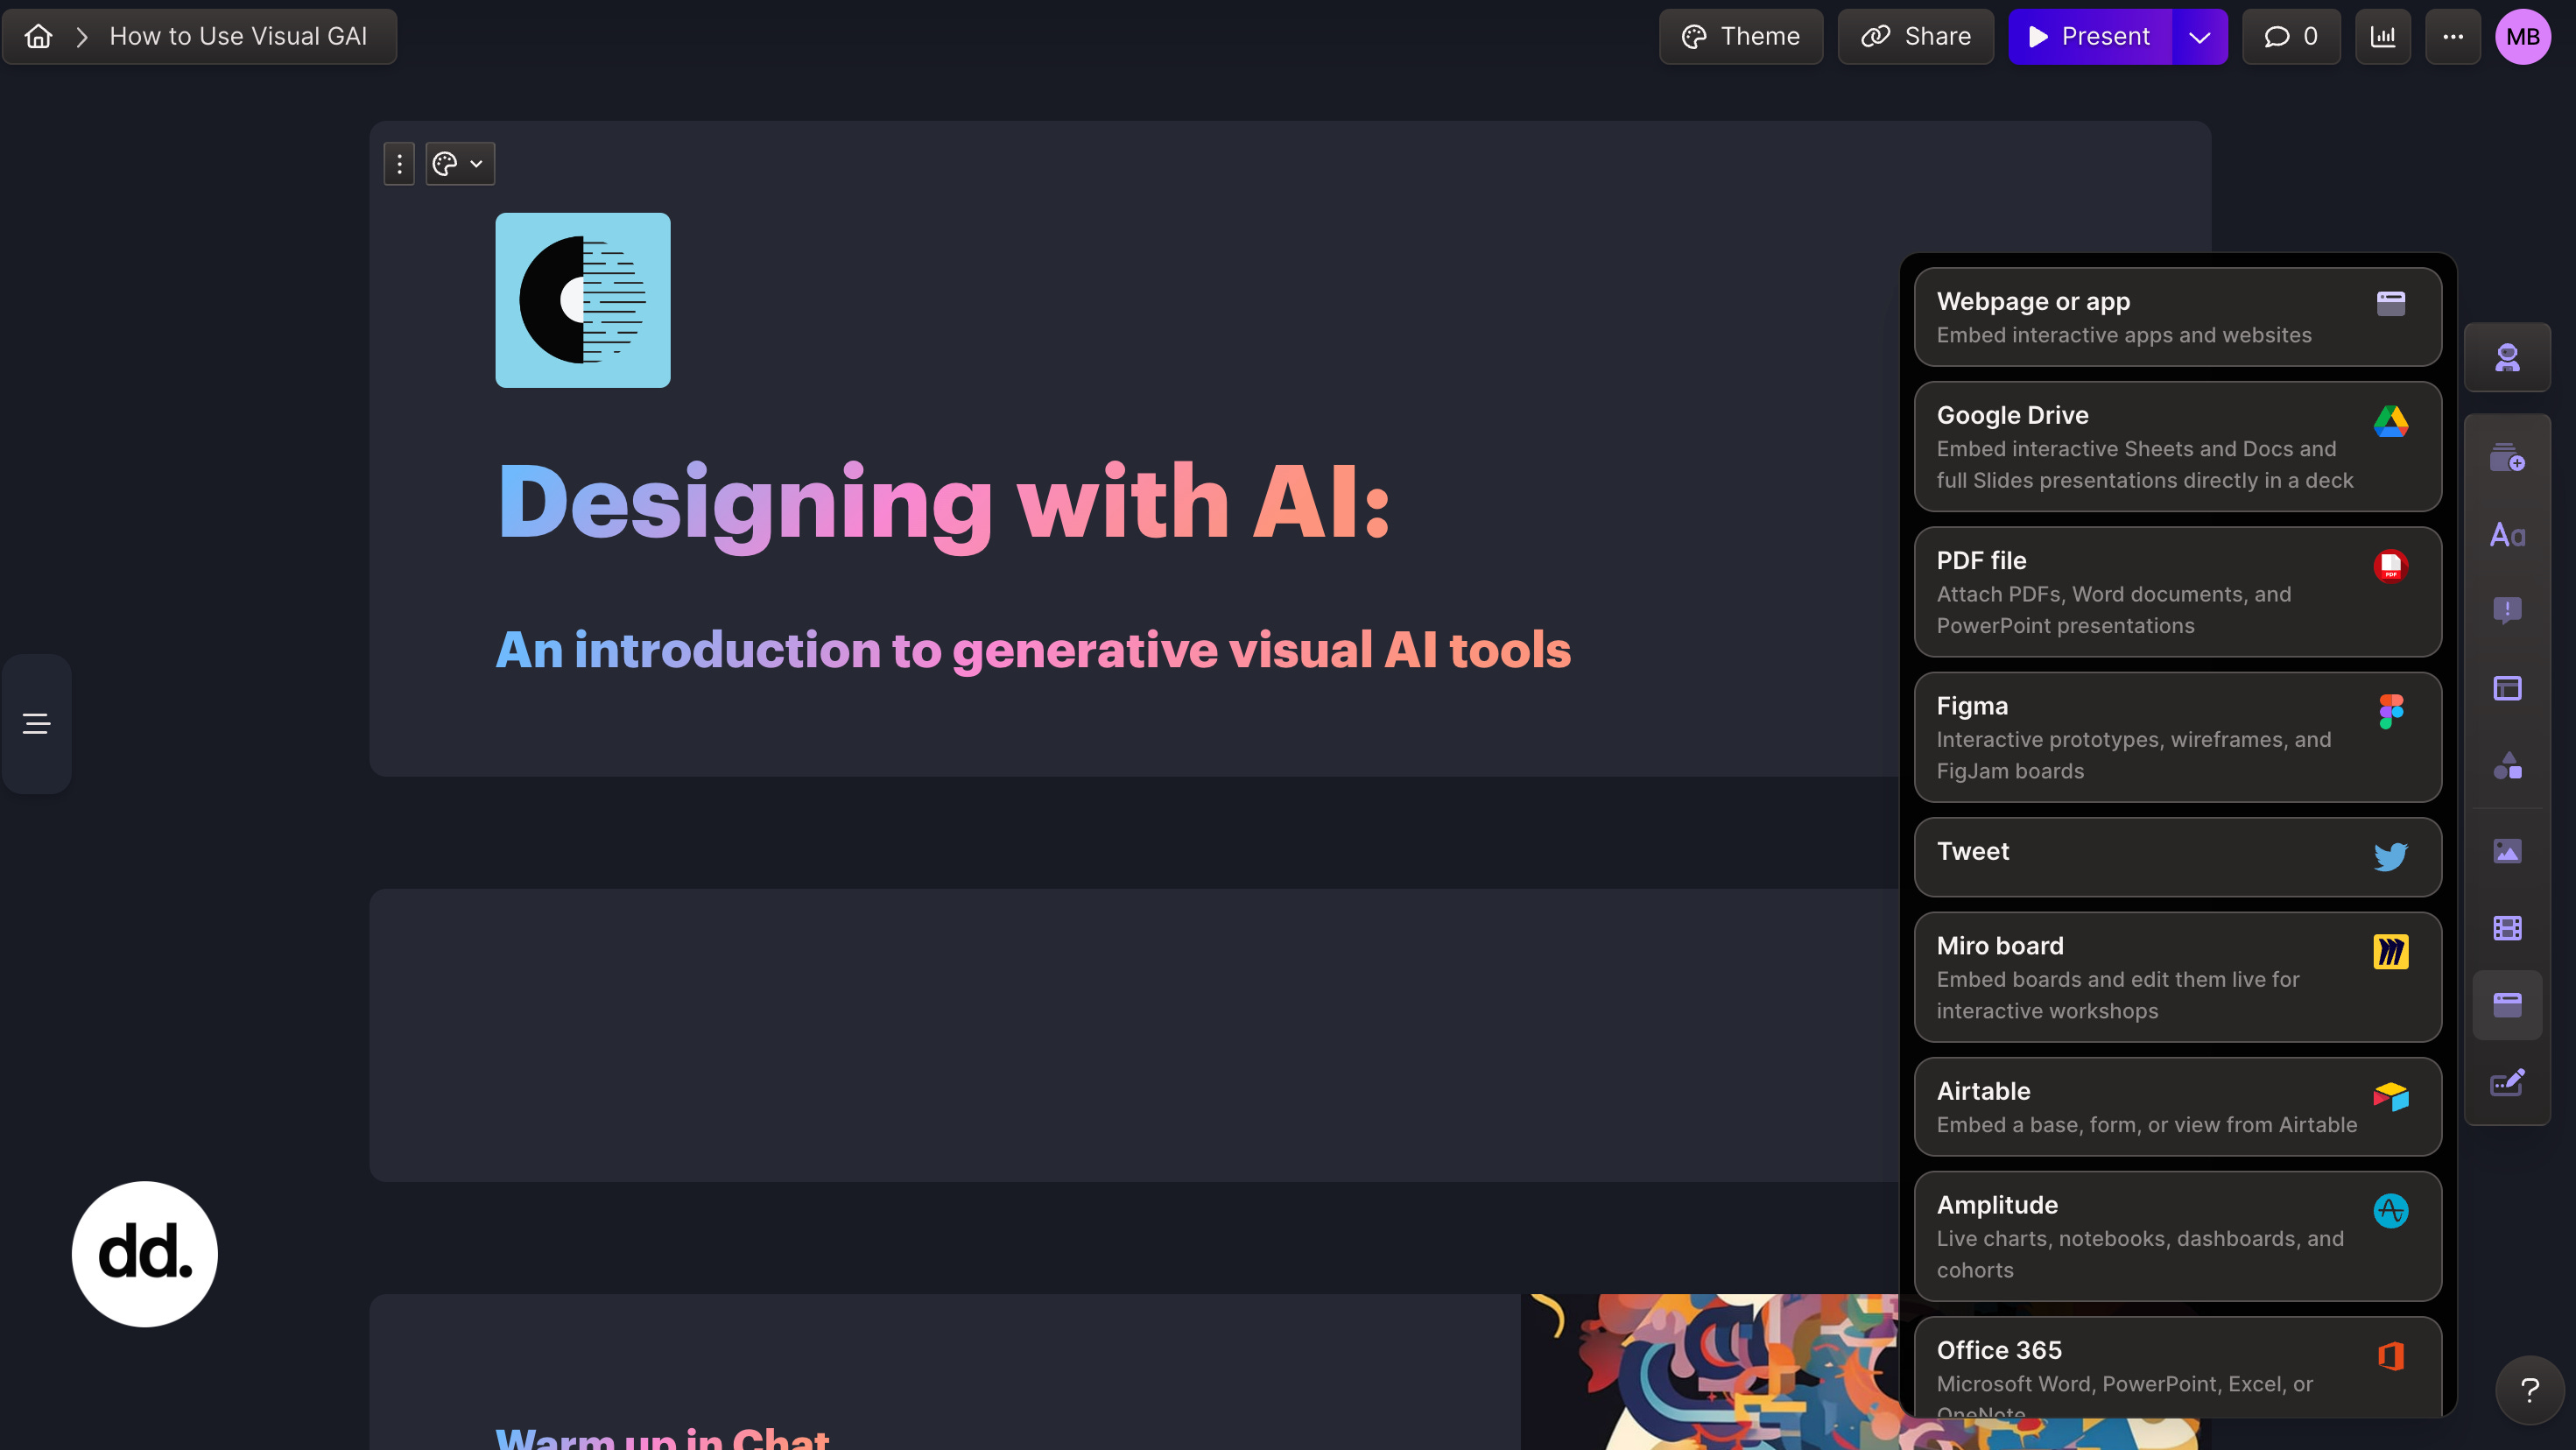Open the layout options panel
The height and width of the screenshot is (1450, 2576).
(x=2508, y=688)
